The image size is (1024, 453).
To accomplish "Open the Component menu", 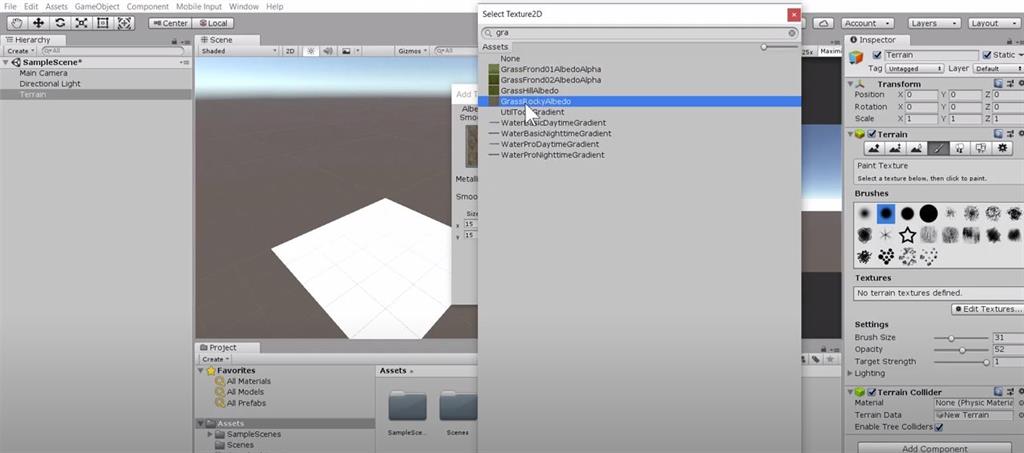I will coord(148,7).
